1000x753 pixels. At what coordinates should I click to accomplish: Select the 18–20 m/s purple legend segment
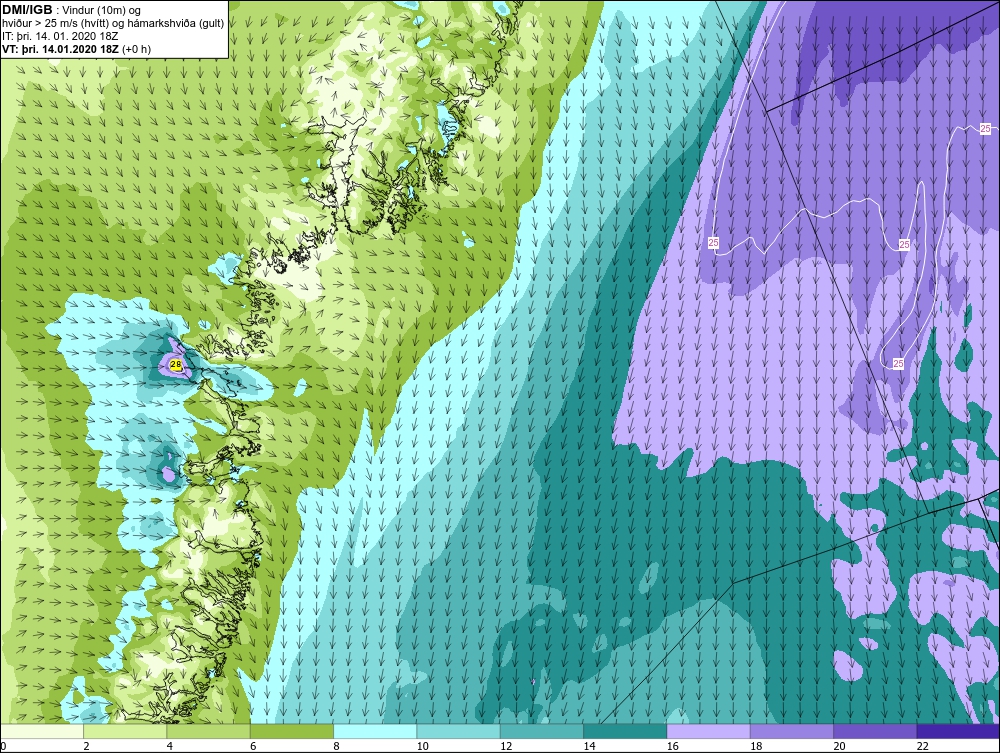792,731
